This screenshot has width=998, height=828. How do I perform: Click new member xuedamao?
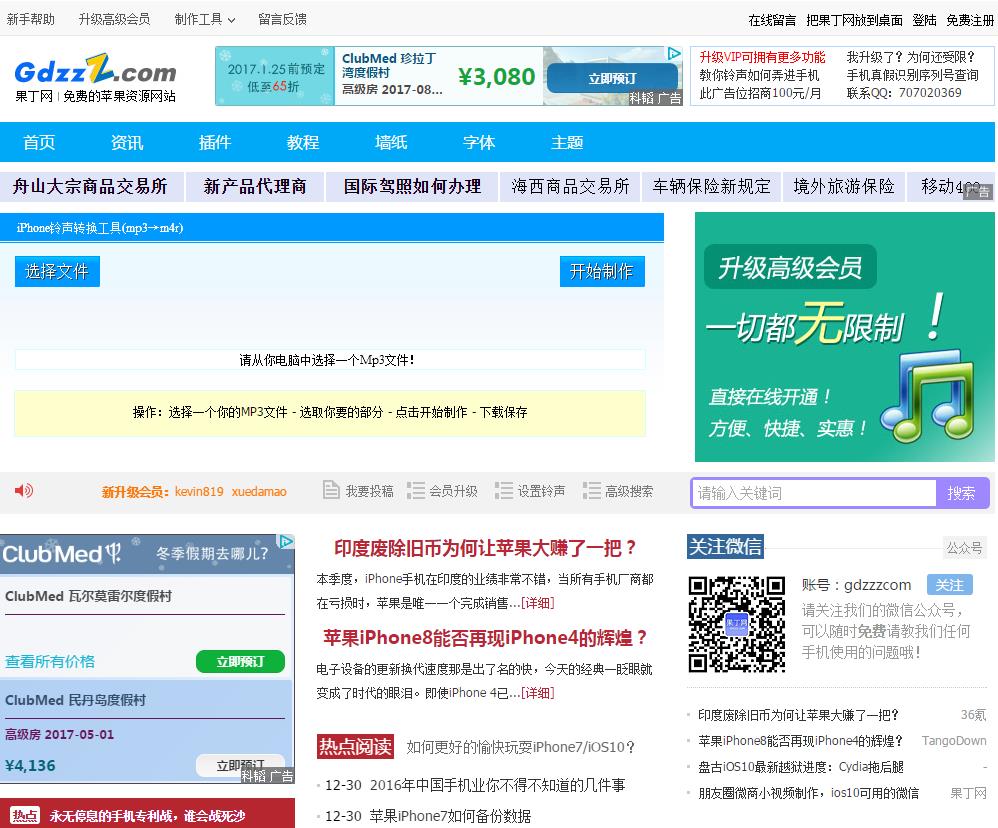(x=259, y=491)
